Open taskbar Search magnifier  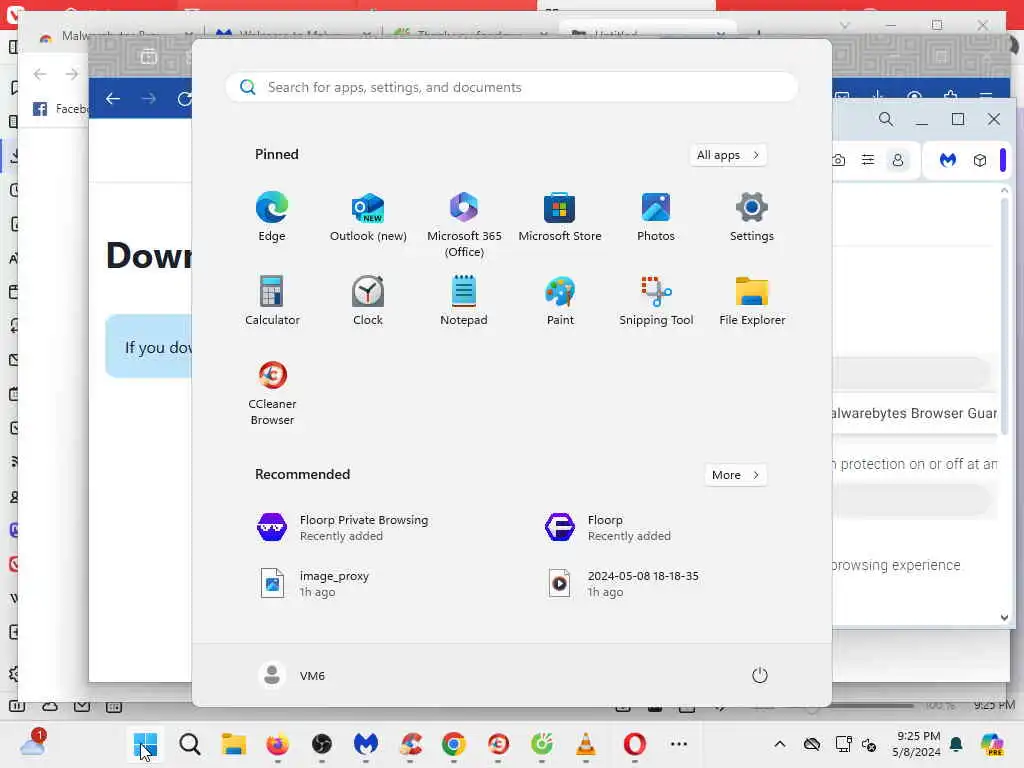pos(189,744)
